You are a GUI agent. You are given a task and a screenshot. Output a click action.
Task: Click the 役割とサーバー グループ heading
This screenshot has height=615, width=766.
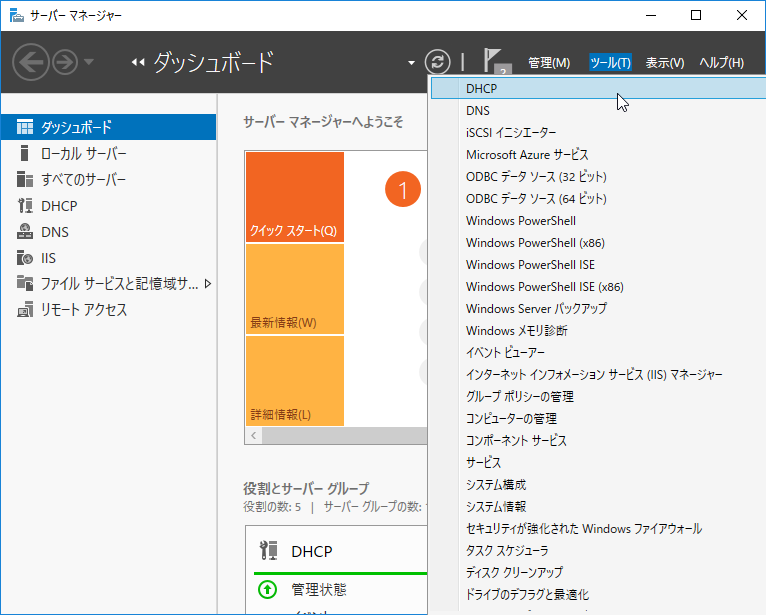tap(306, 488)
